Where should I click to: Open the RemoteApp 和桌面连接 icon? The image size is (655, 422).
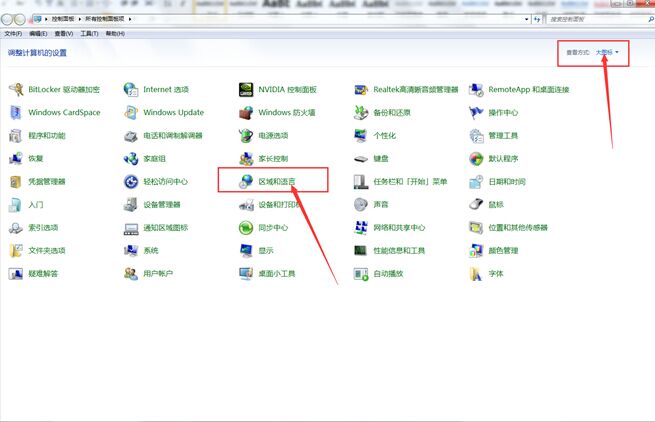476,89
